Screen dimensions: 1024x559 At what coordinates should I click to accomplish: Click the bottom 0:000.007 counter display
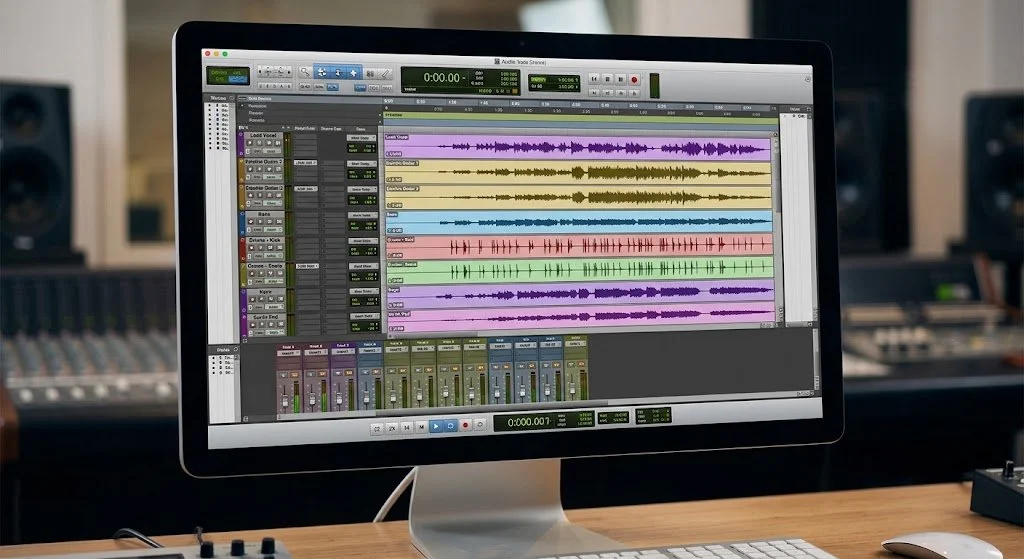click(543, 421)
